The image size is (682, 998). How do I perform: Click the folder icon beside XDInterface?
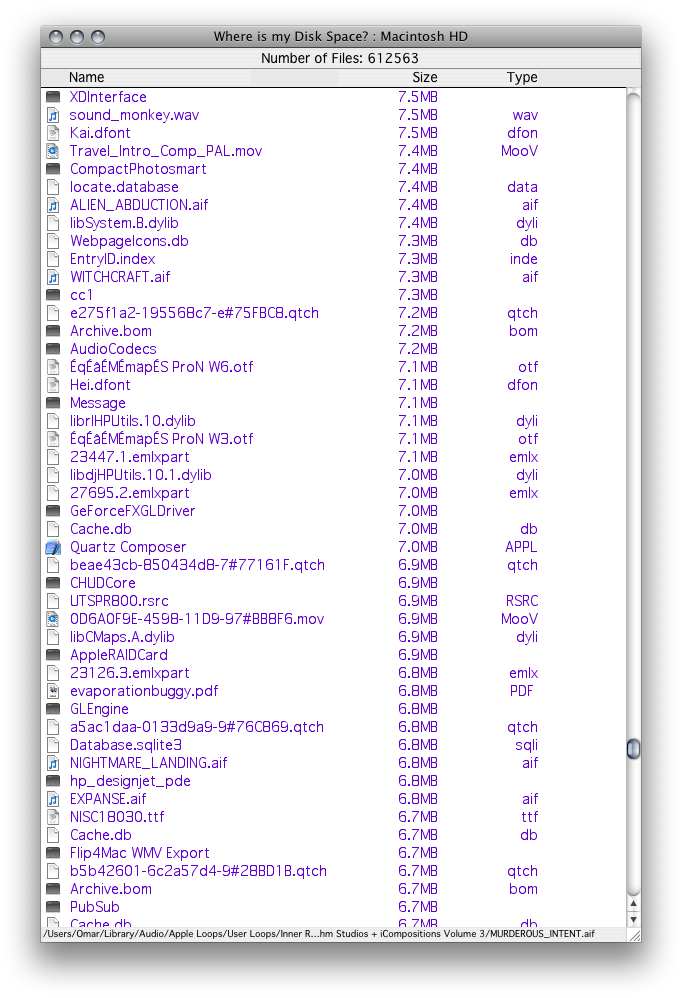[x=53, y=97]
